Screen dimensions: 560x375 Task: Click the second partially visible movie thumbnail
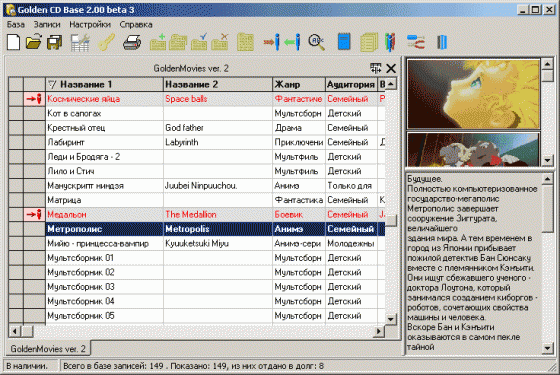[x=473, y=149]
